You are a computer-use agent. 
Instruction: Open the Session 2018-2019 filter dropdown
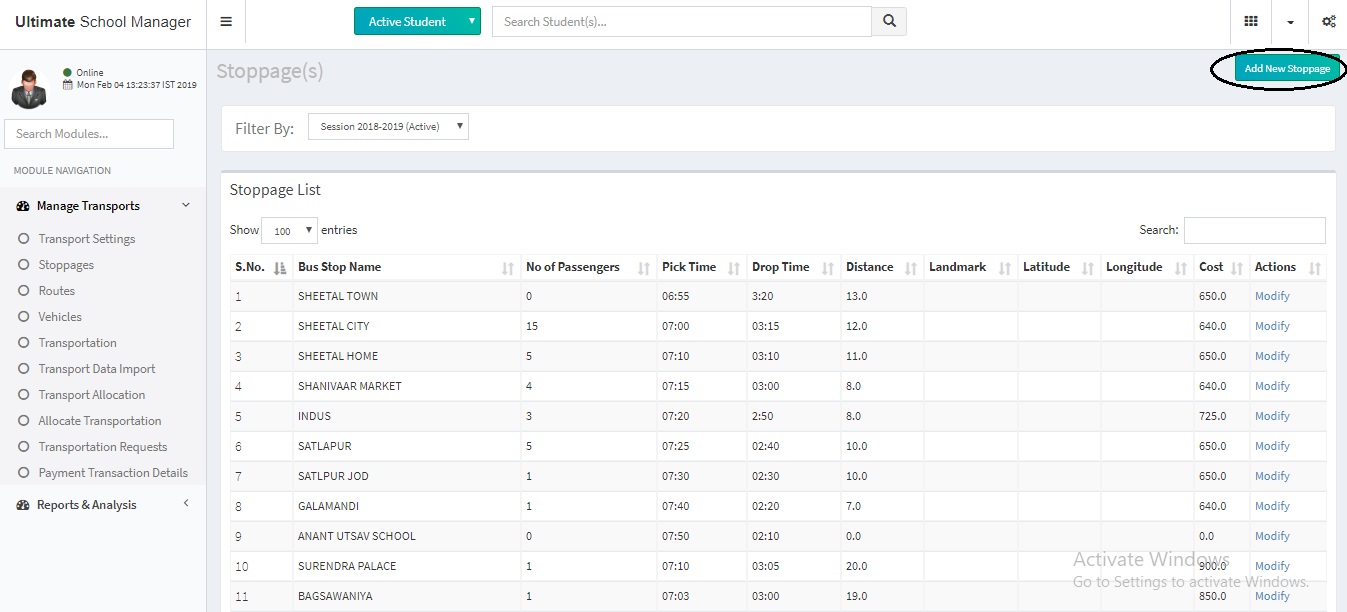point(388,127)
